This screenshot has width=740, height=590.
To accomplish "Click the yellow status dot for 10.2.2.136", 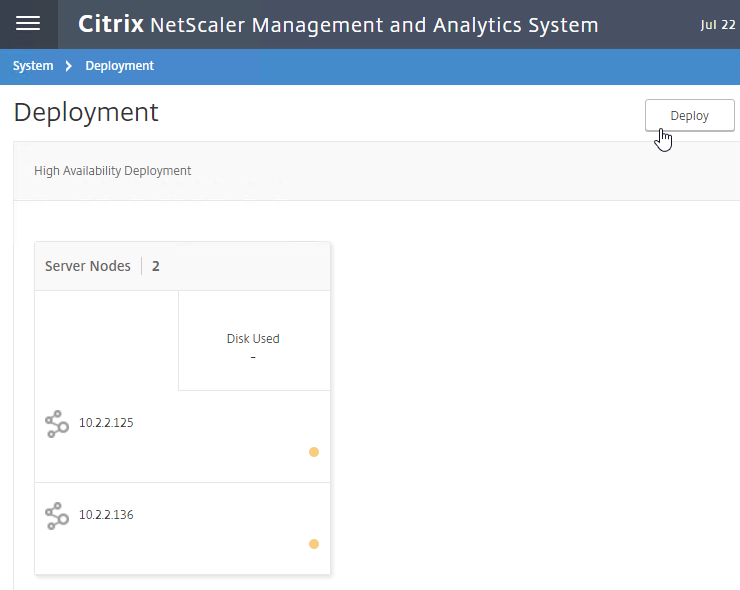I will tap(314, 544).
